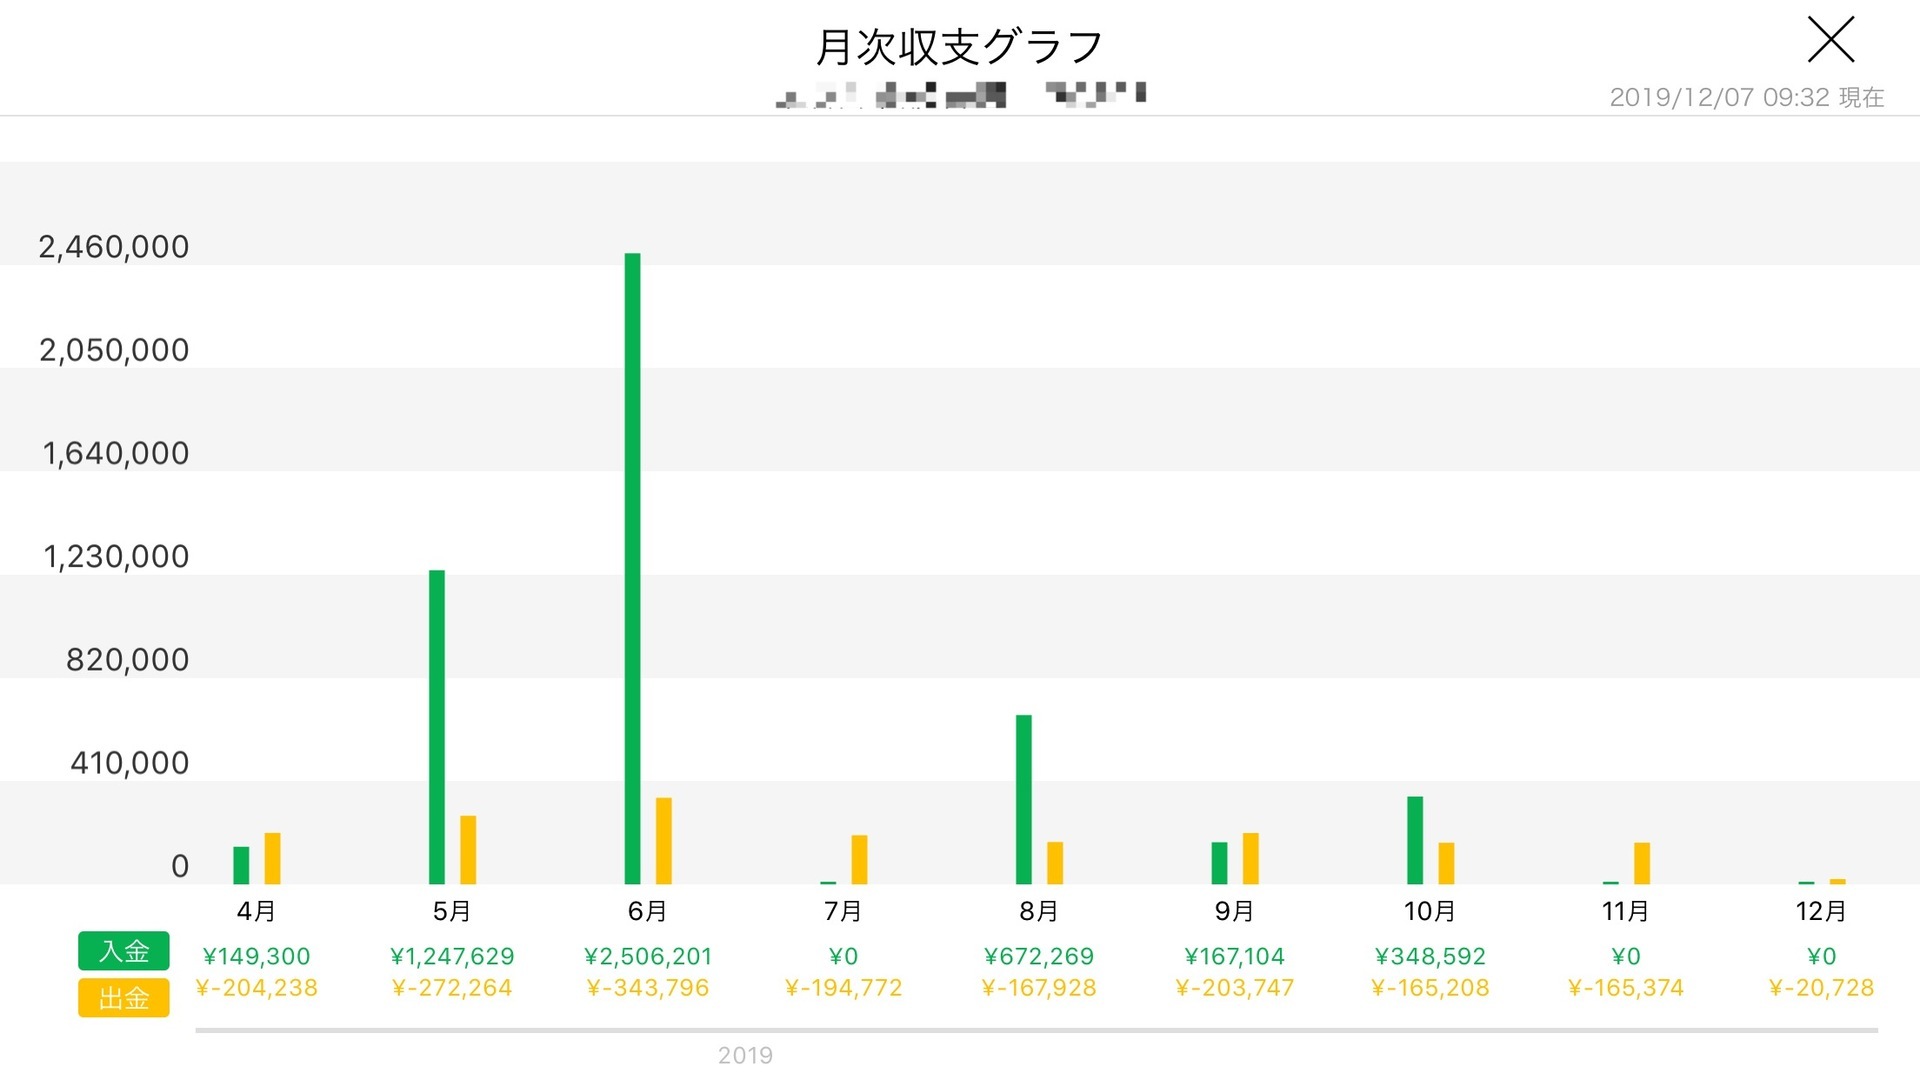The height and width of the screenshot is (1080, 1920).
Task: Tap the green 入金 legend badge
Action: (124, 951)
